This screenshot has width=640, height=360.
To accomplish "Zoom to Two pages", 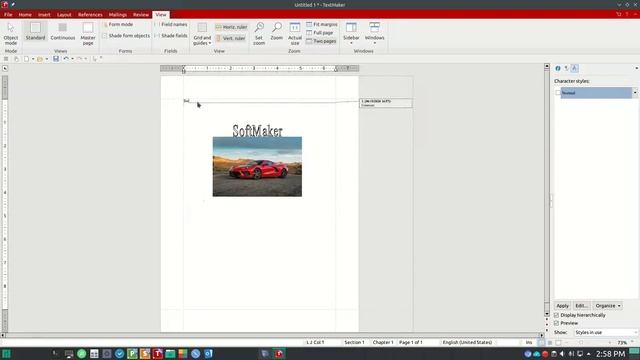I will pyautogui.click(x=321, y=41).
